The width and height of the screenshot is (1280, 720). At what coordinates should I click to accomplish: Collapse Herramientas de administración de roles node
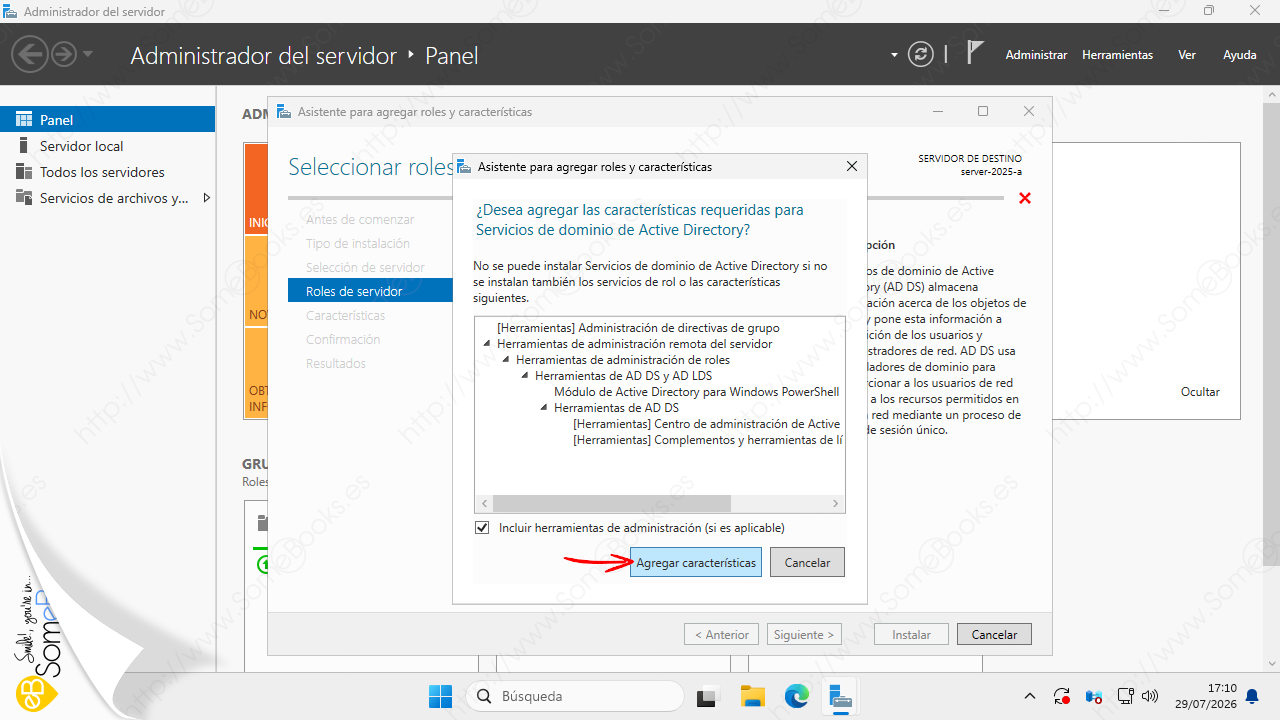click(x=506, y=360)
